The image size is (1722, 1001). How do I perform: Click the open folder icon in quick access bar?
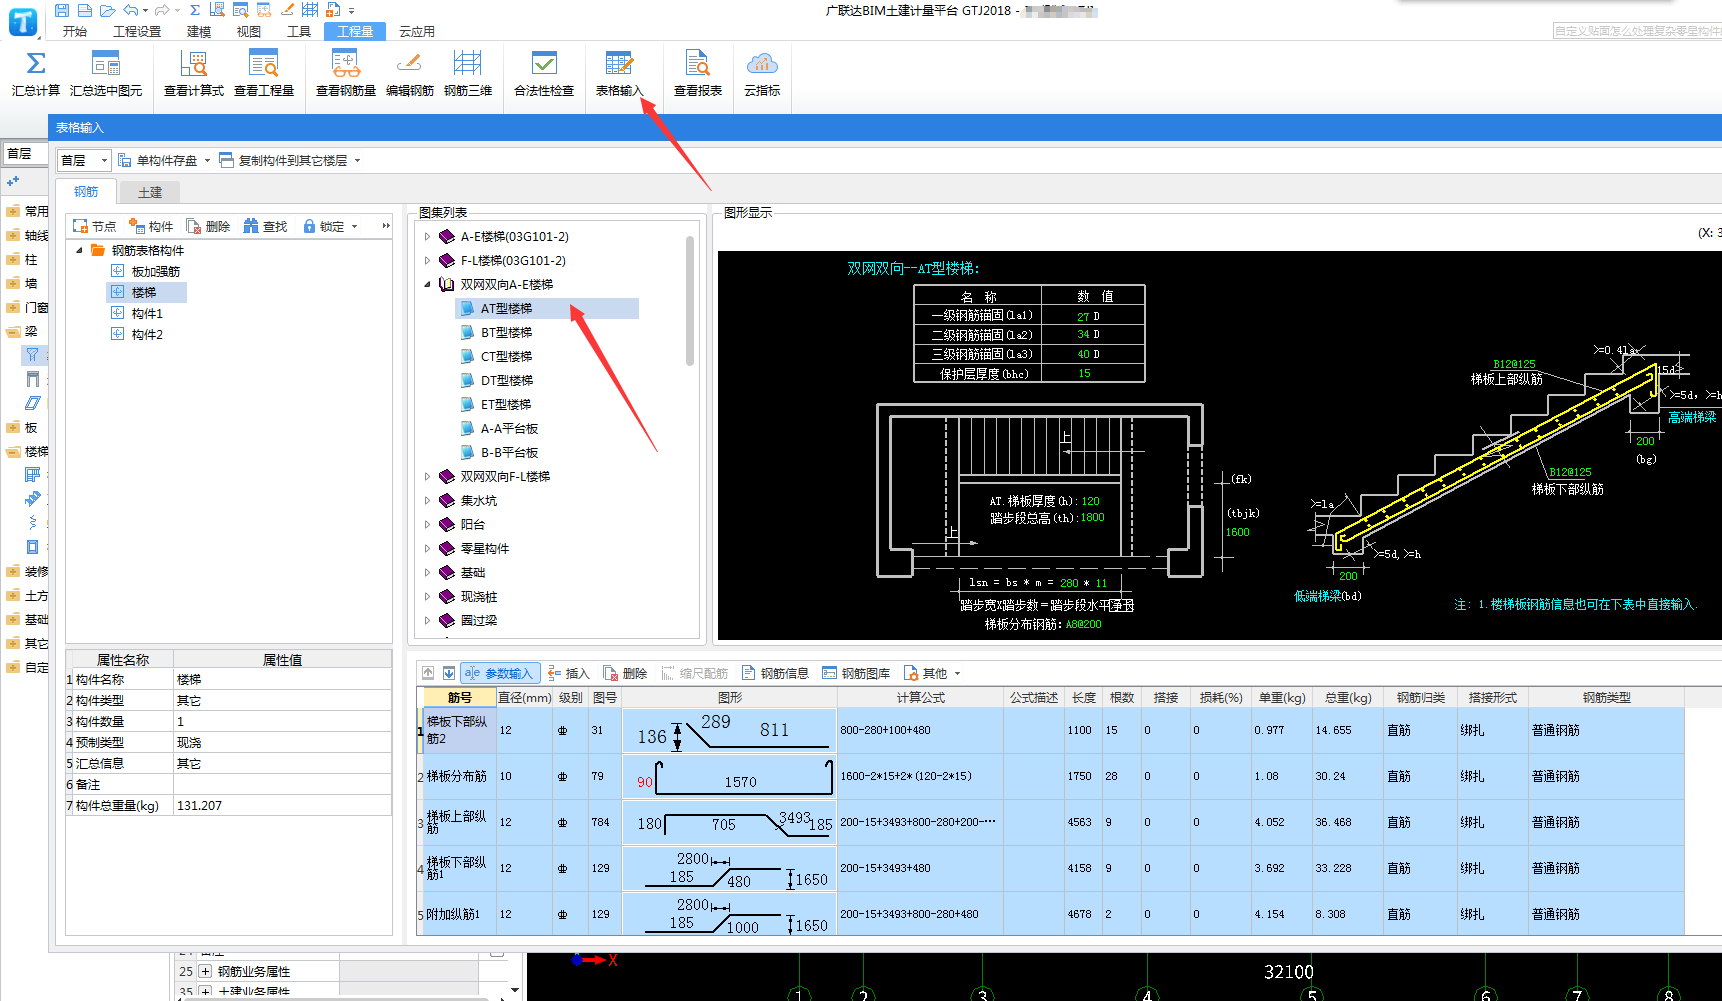[107, 10]
